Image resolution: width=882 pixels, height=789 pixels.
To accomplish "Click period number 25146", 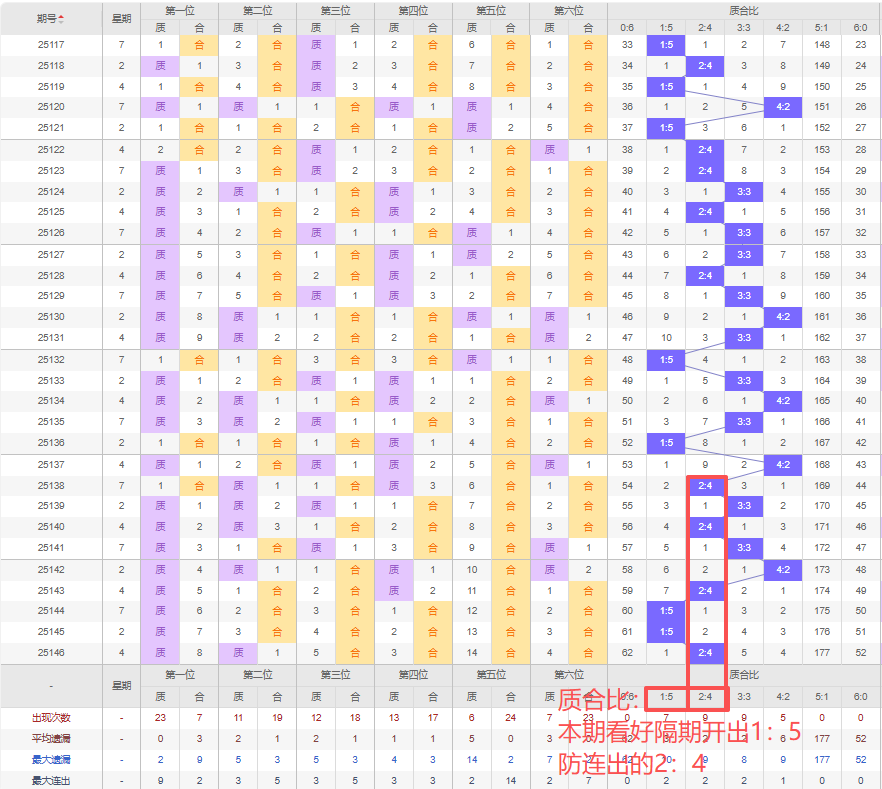I will pos(51,652).
